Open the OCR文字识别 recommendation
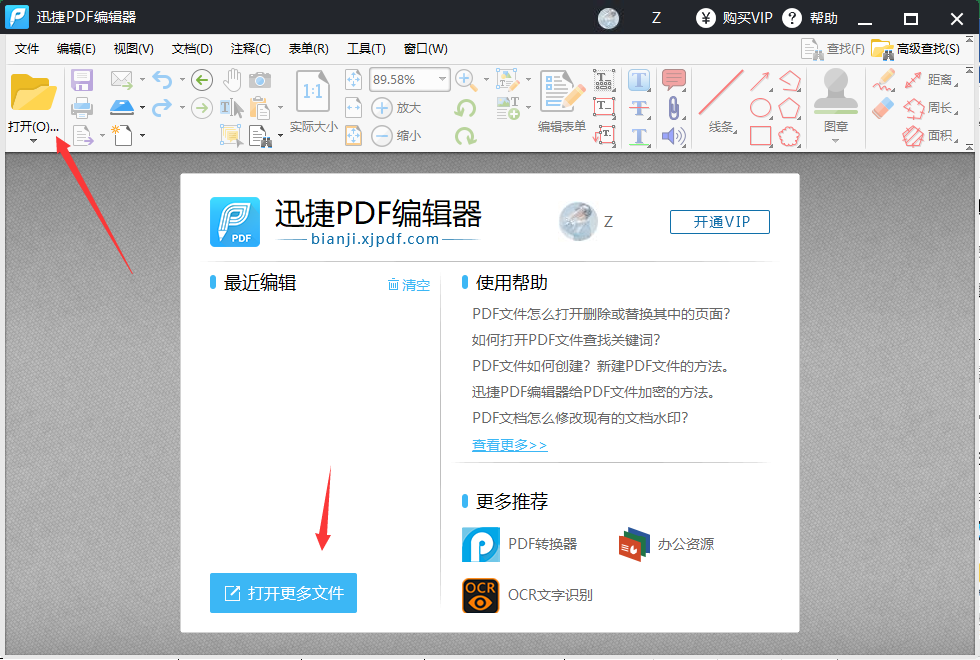The width and height of the screenshot is (980, 660). click(527, 595)
